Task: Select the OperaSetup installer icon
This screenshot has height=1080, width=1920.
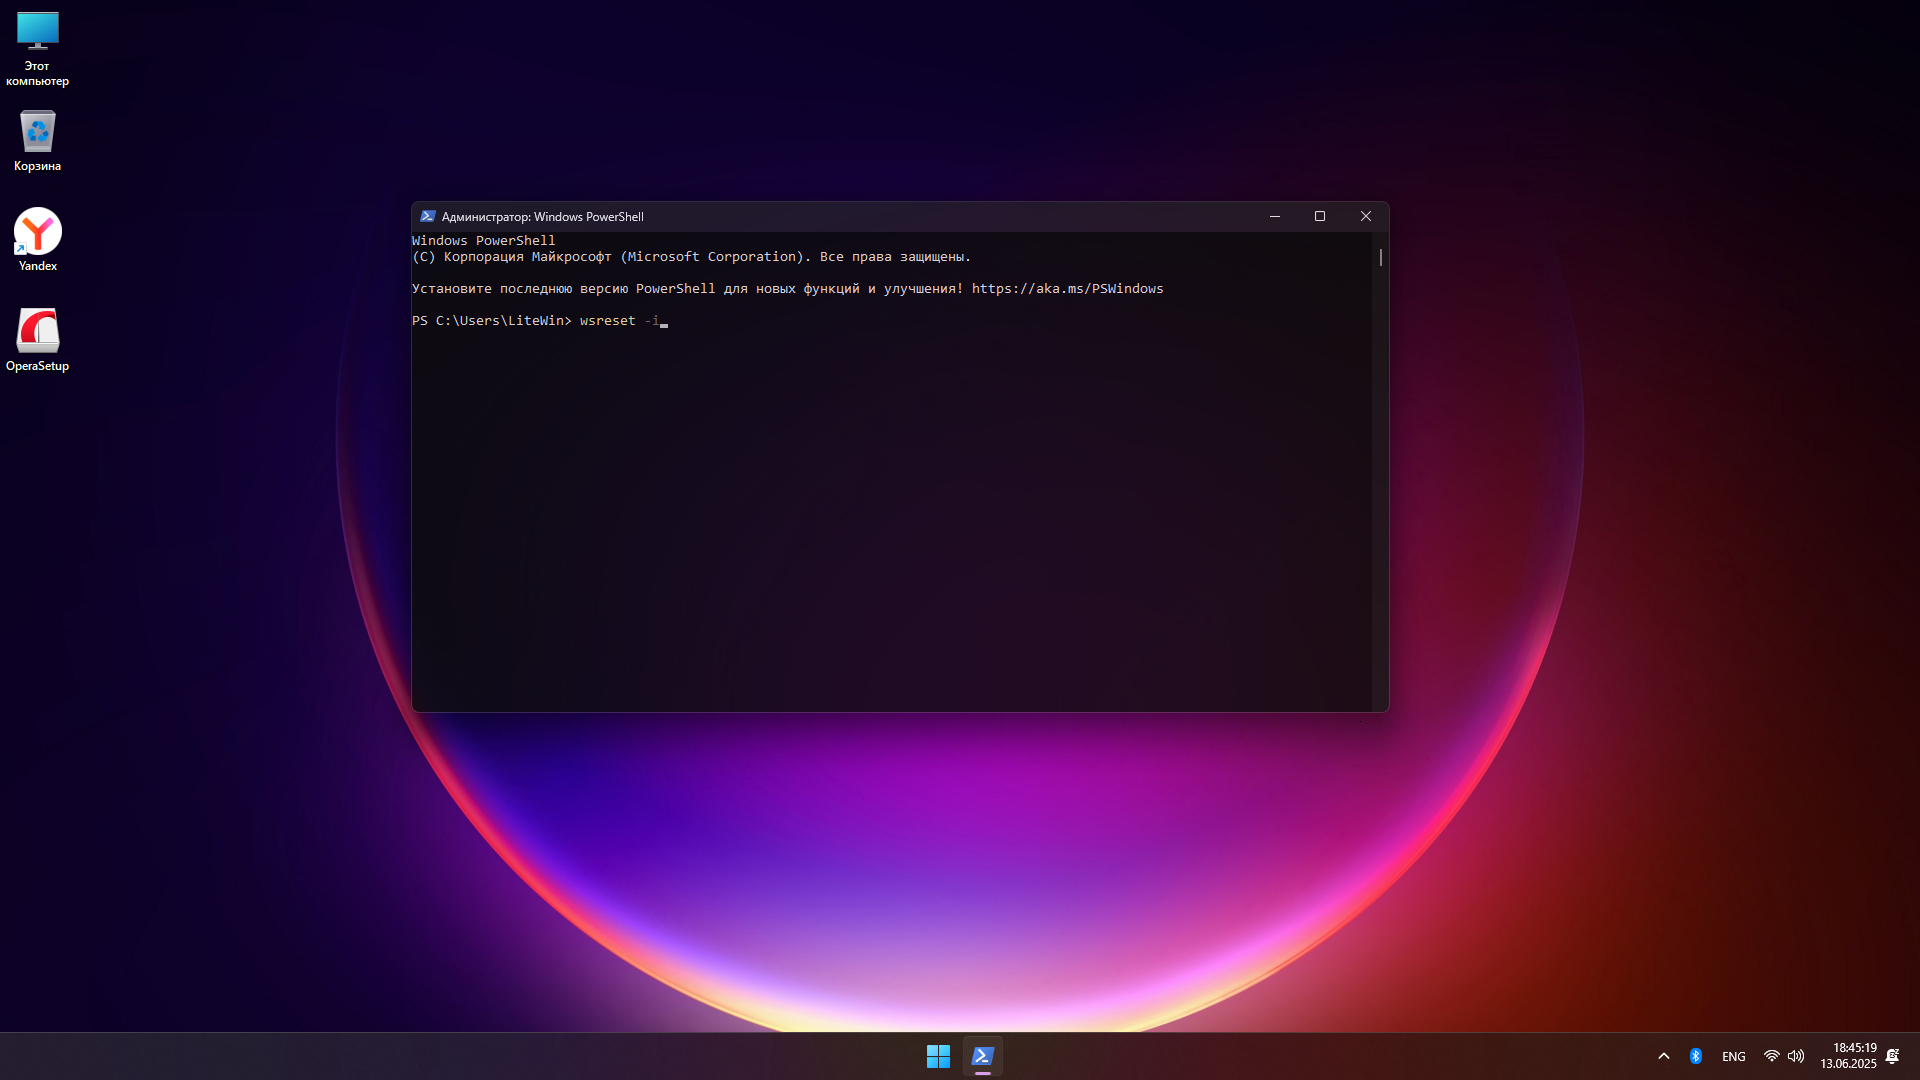Action: (37, 339)
